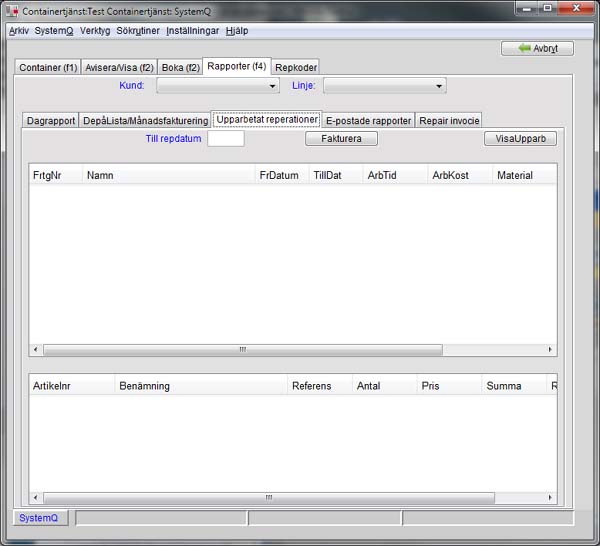Image resolution: width=600 pixels, height=546 pixels.
Task: Open the Kund dropdown
Action: 217,86
